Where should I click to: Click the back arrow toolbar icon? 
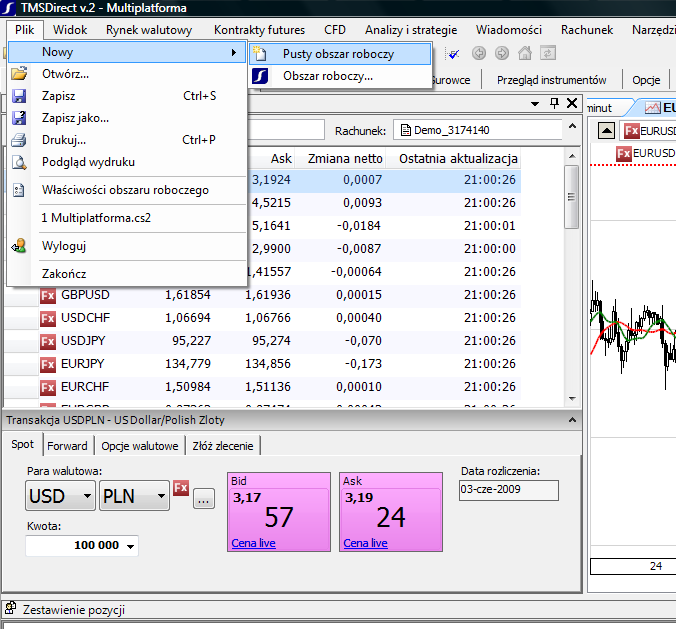click(479, 53)
